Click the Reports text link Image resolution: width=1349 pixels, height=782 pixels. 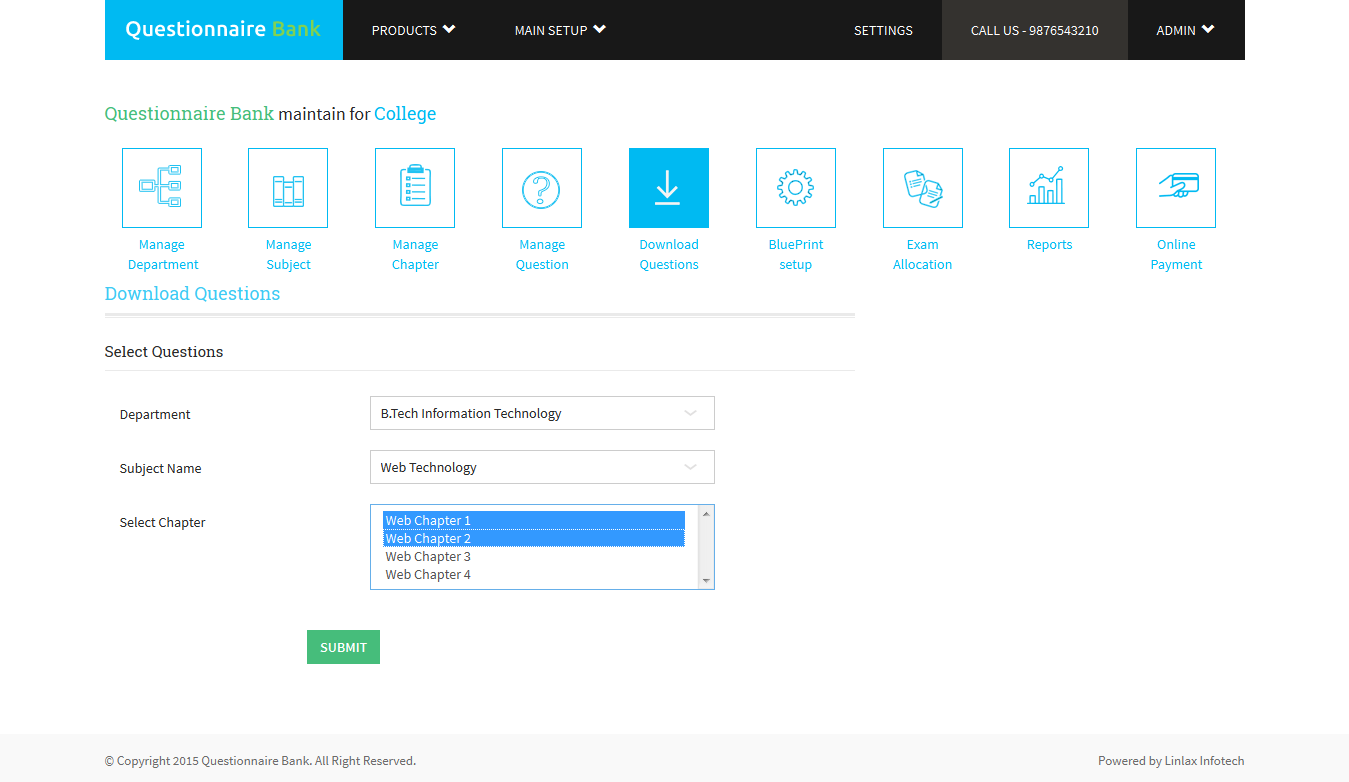(1049, 245)
